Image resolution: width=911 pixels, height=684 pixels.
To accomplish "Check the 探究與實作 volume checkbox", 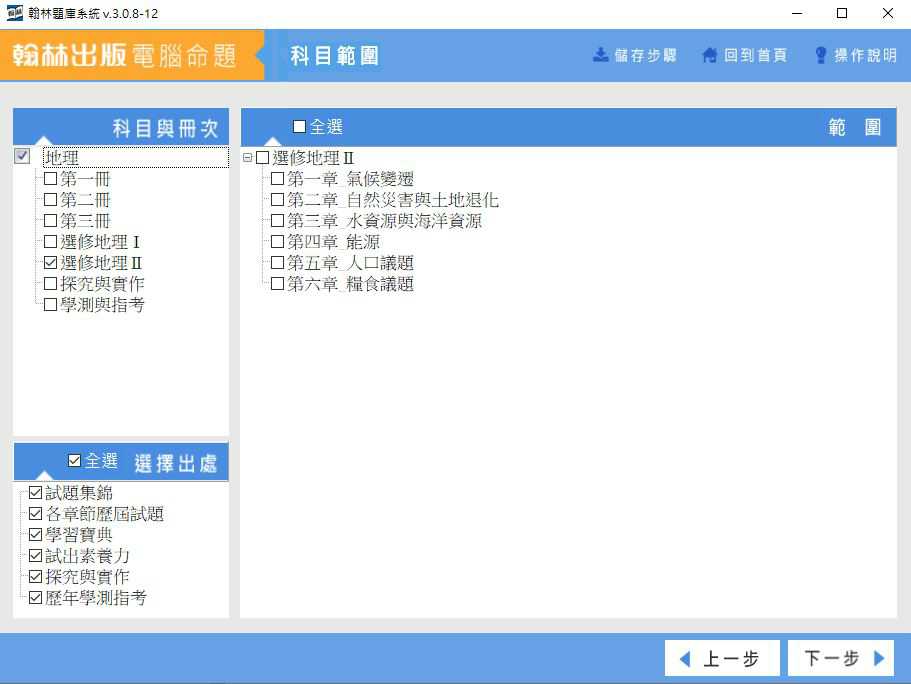I will 51,283.
